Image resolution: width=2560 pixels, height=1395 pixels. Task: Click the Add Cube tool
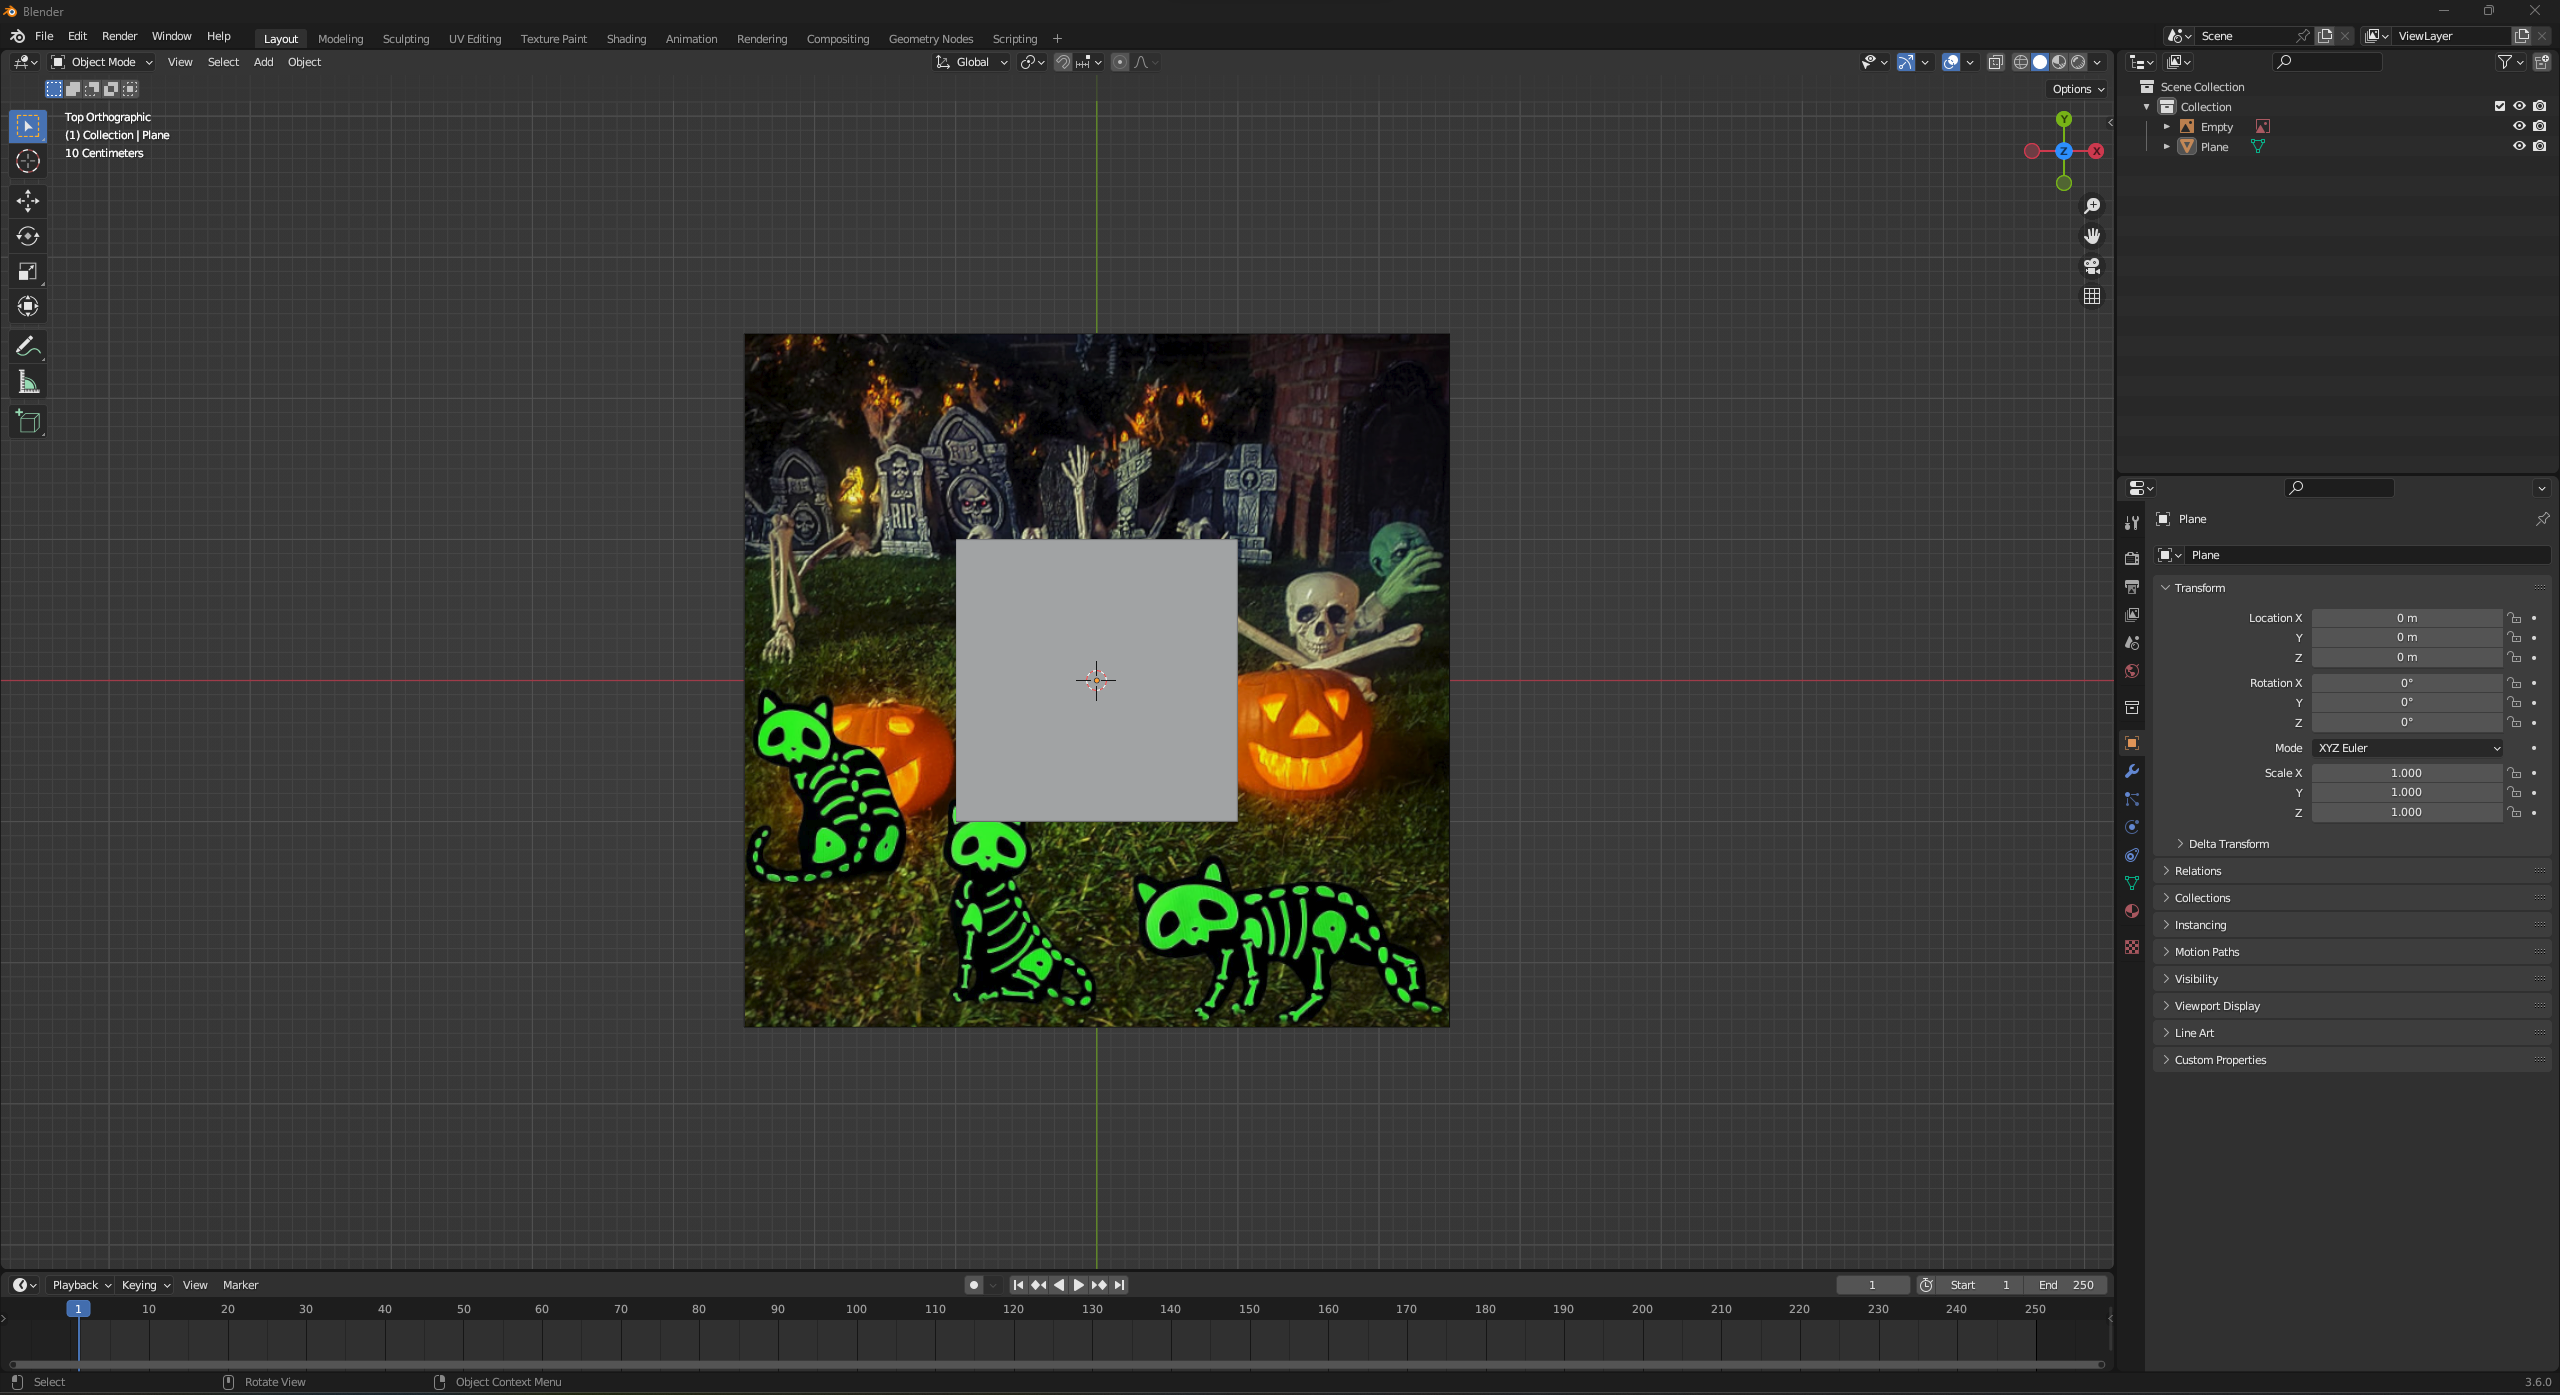[28, 422]
